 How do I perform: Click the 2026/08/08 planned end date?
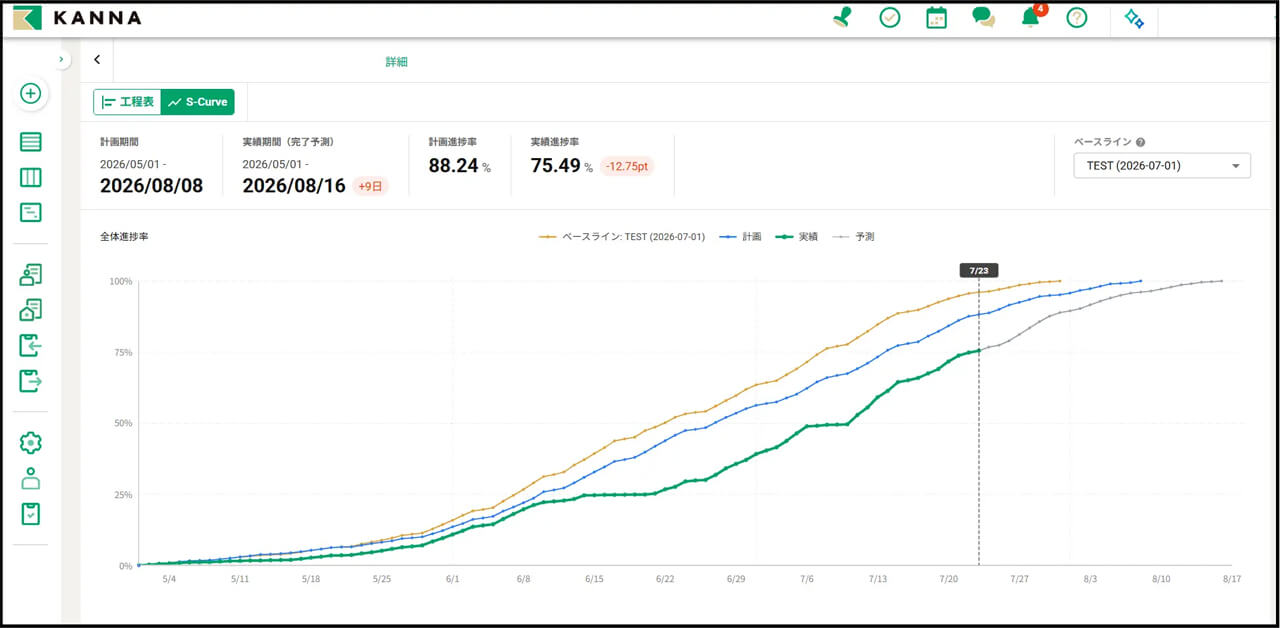pyautogui.click(x=151, y=186)
